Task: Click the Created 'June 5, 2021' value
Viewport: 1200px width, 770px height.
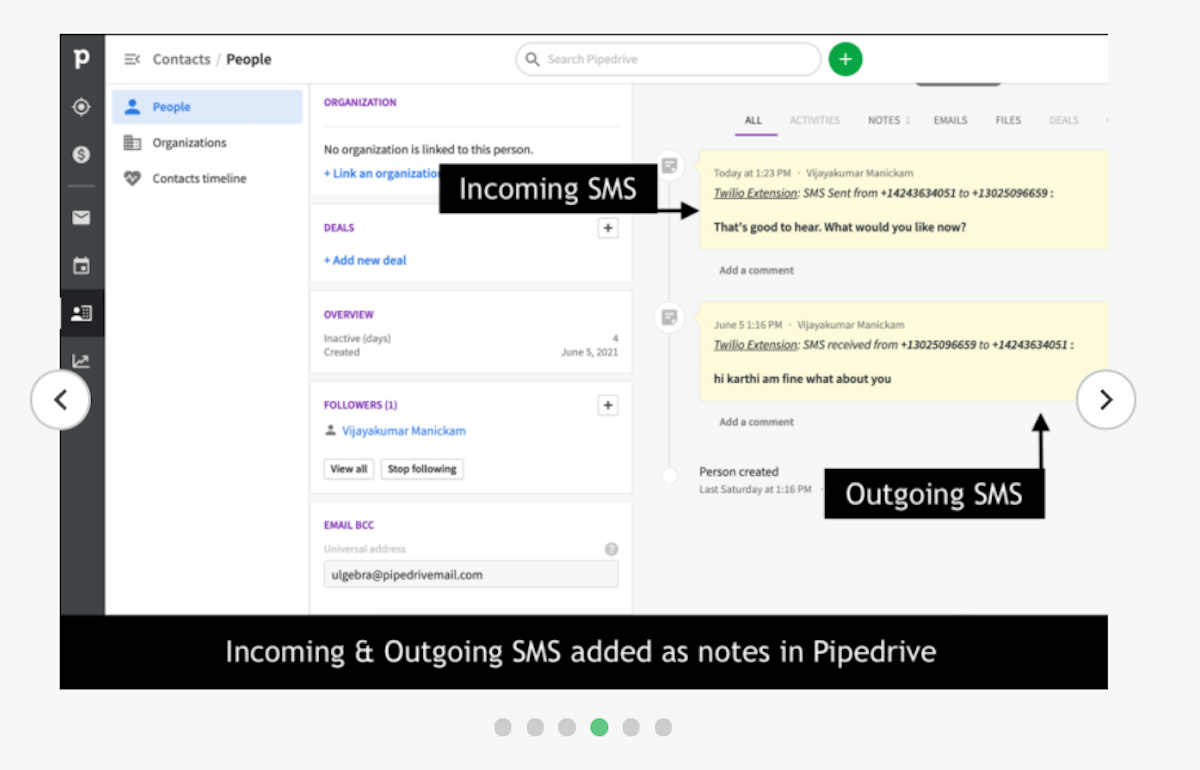Action: coord(589,353)
